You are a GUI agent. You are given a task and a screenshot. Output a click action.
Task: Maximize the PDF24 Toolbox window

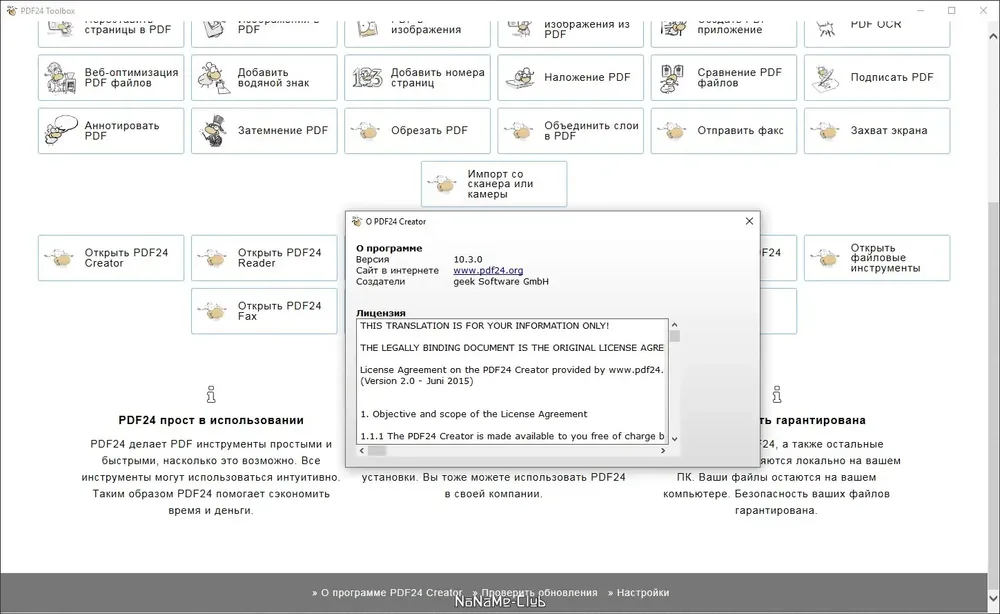952,10
